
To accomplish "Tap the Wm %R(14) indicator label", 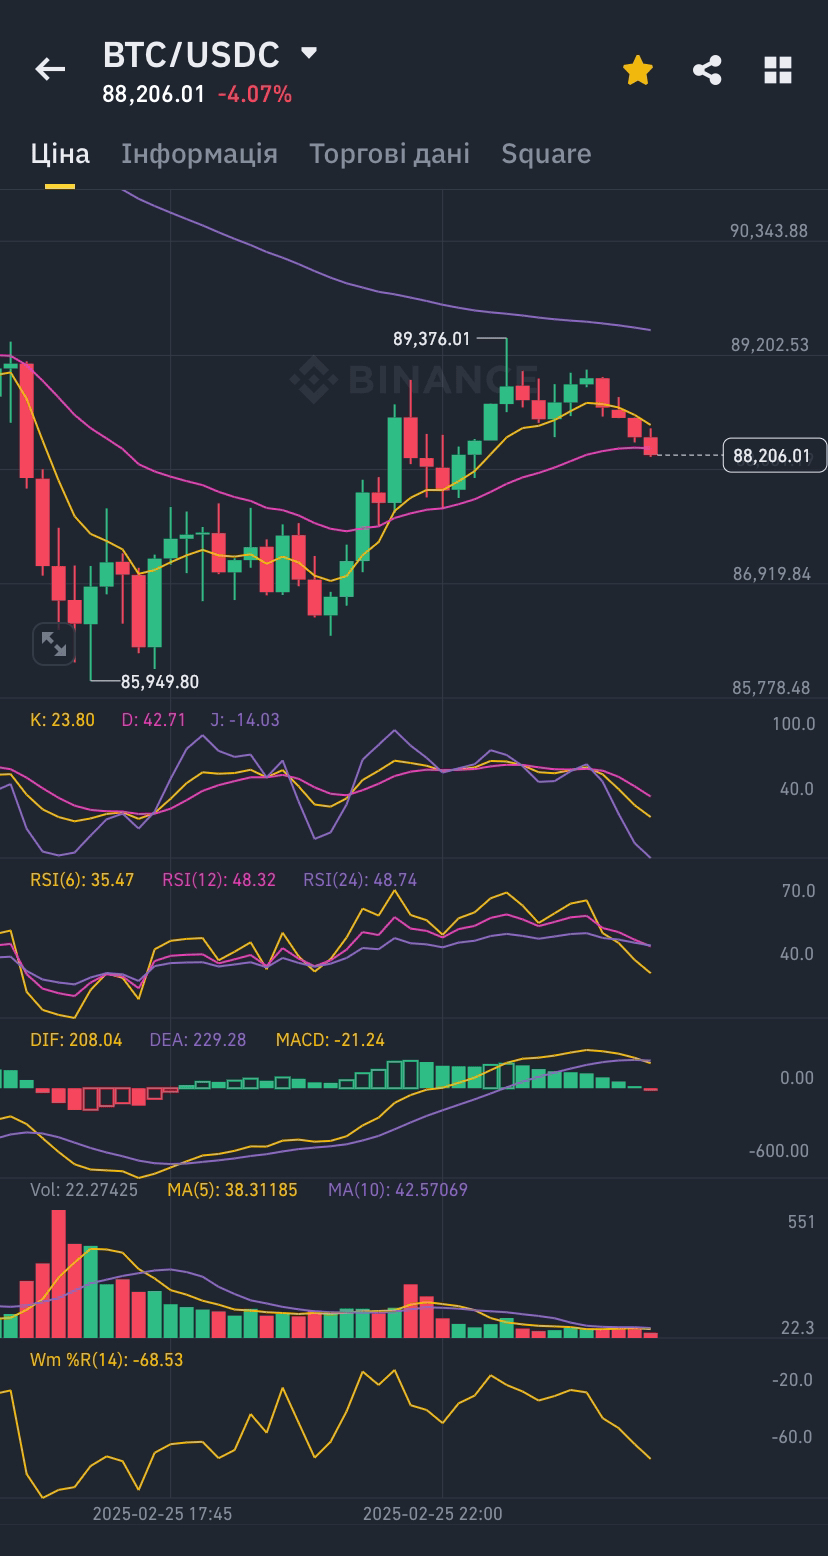I will [106, 1360].
